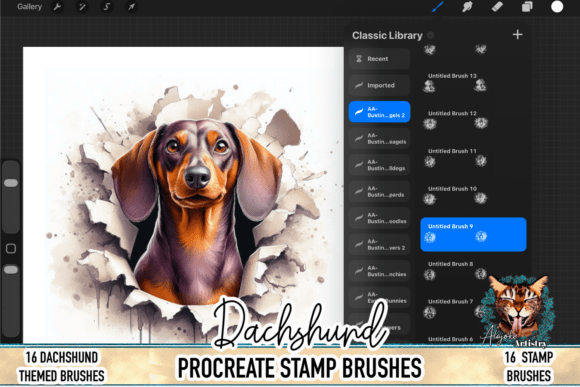Select the Eraser tool

(x=497, y=7)
